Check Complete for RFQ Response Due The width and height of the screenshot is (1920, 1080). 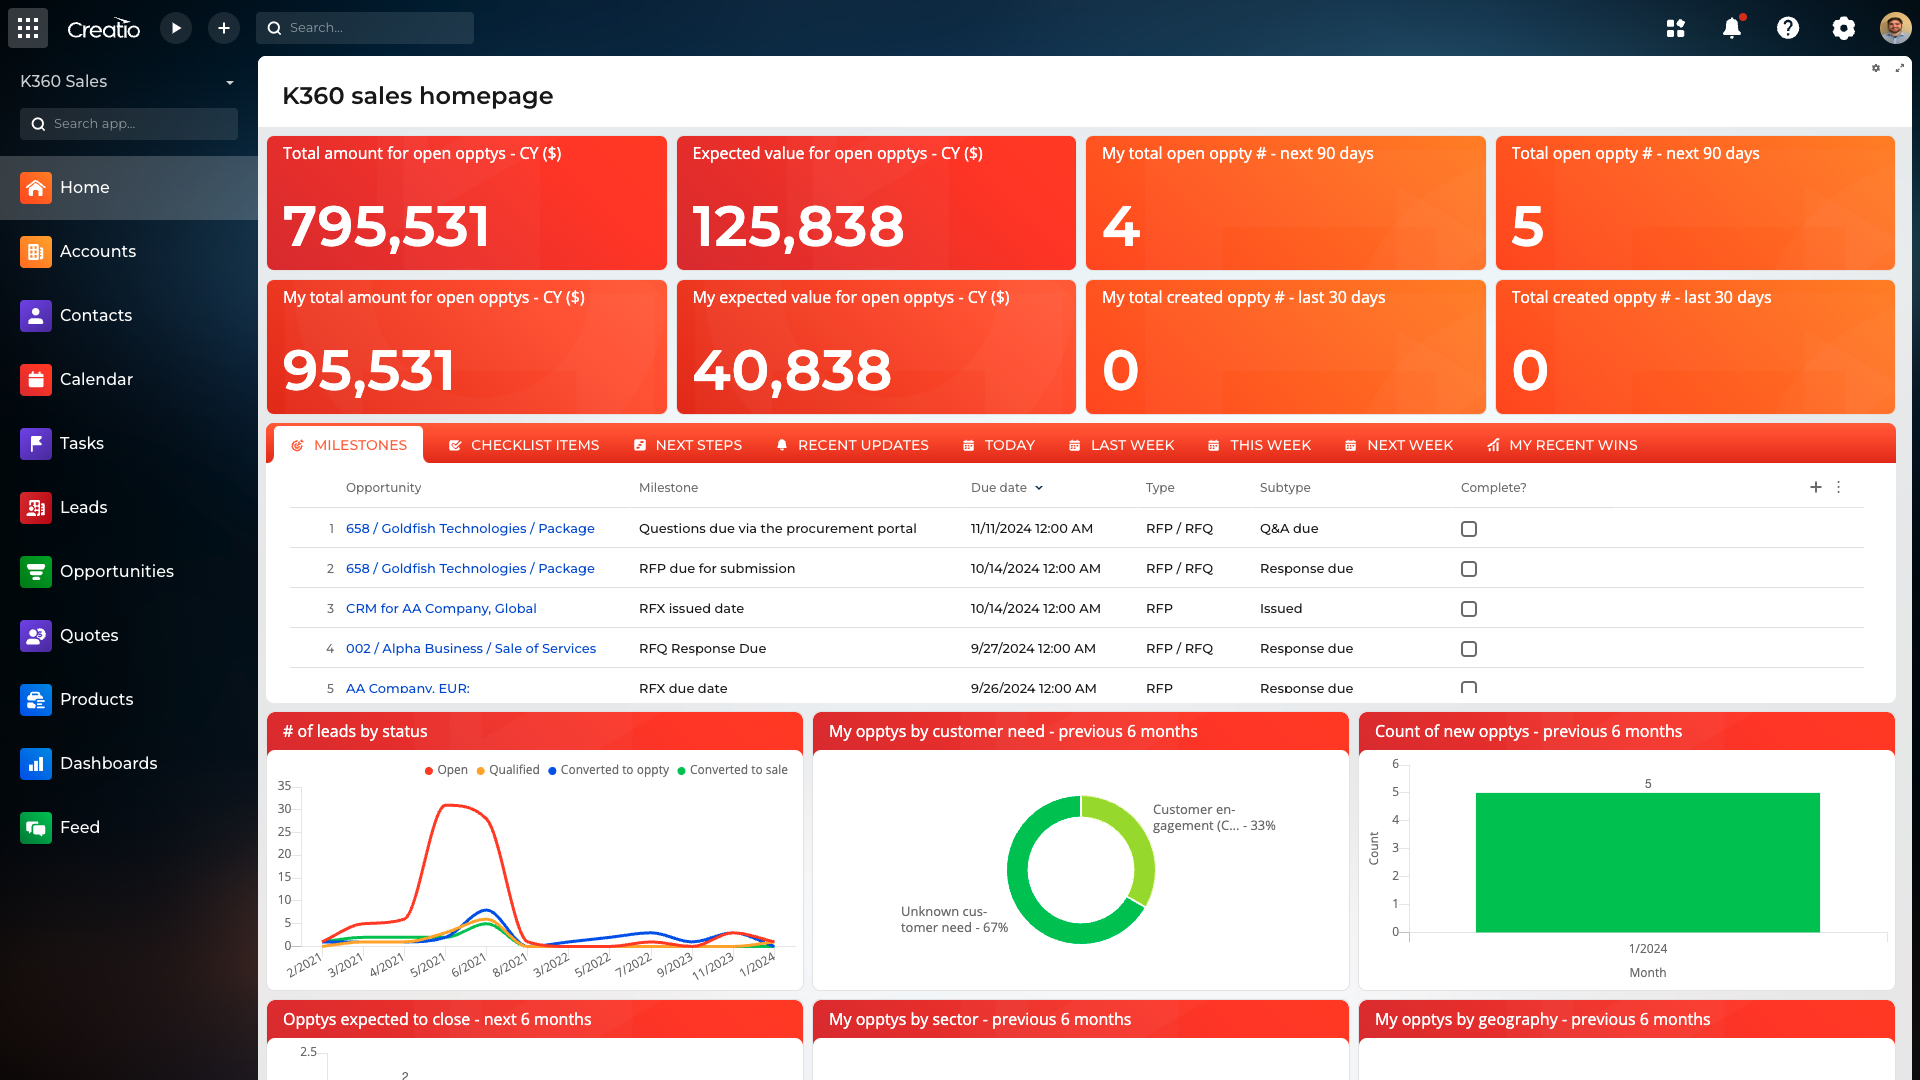tap(1469, 649)
